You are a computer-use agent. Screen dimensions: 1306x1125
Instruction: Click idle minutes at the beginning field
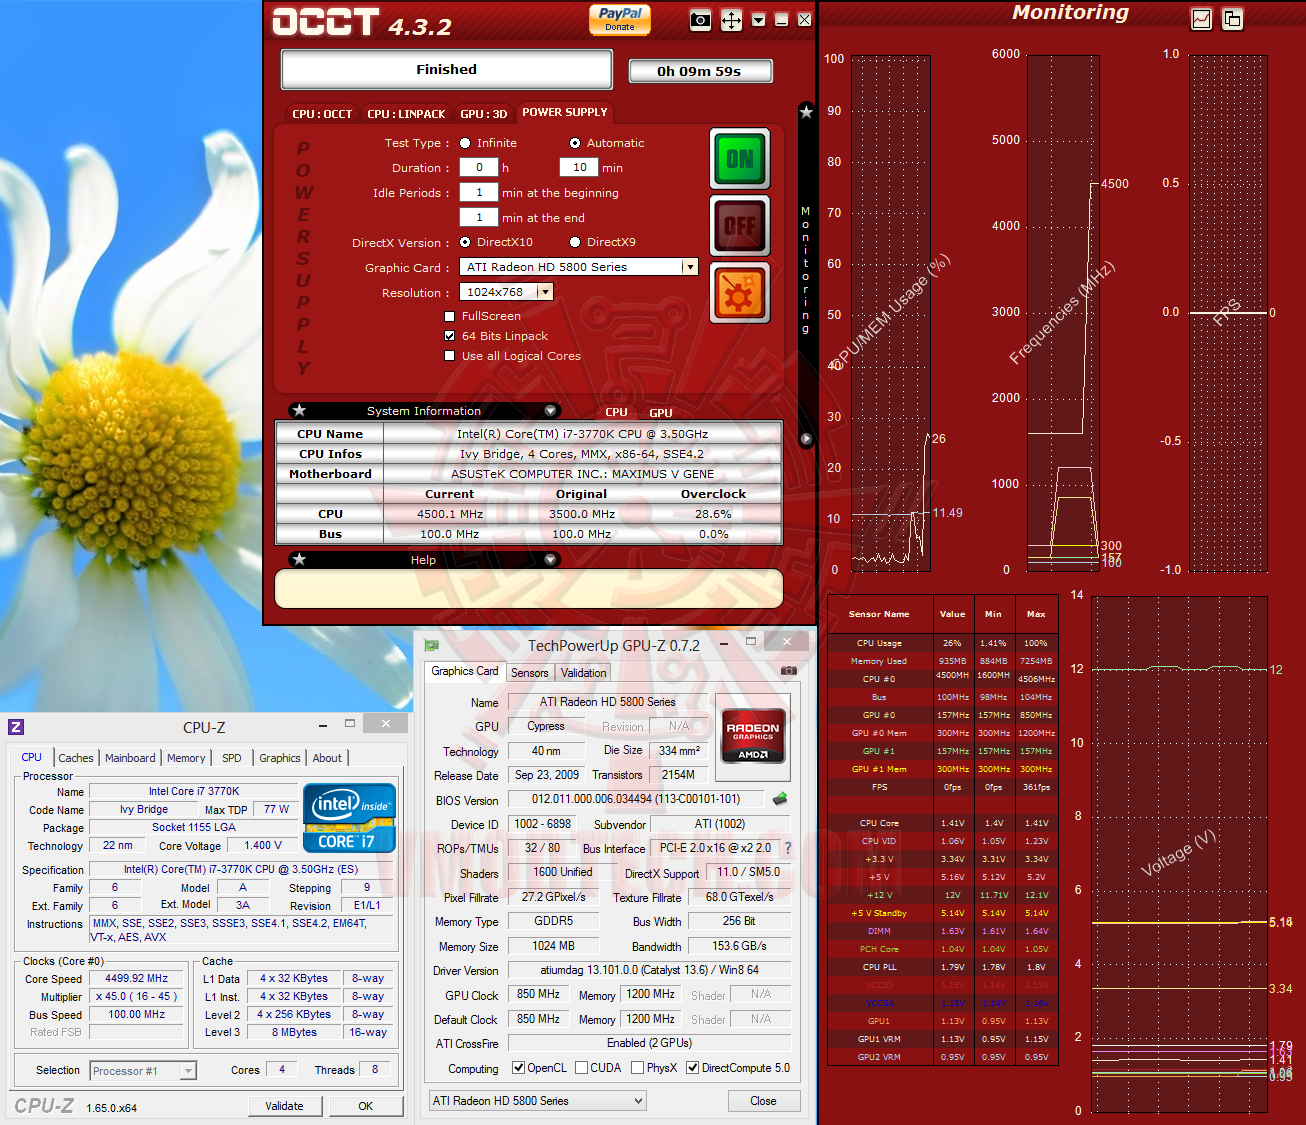[x=479, y=193]
